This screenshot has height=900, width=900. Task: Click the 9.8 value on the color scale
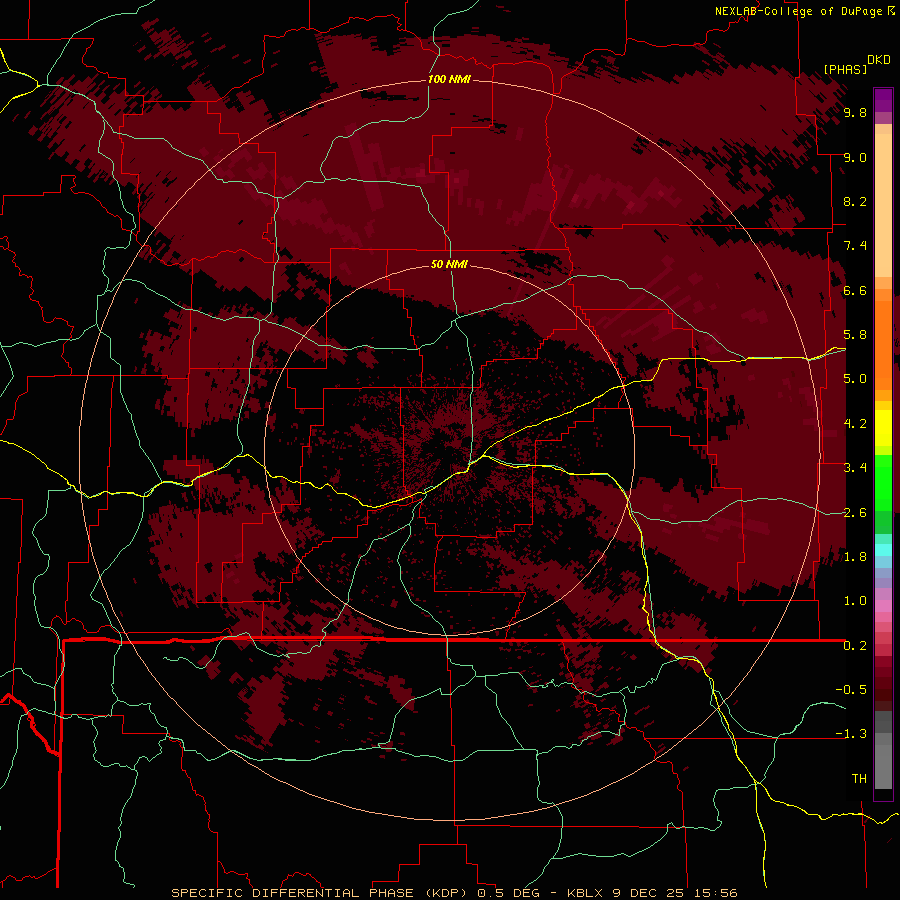(855, 112)
